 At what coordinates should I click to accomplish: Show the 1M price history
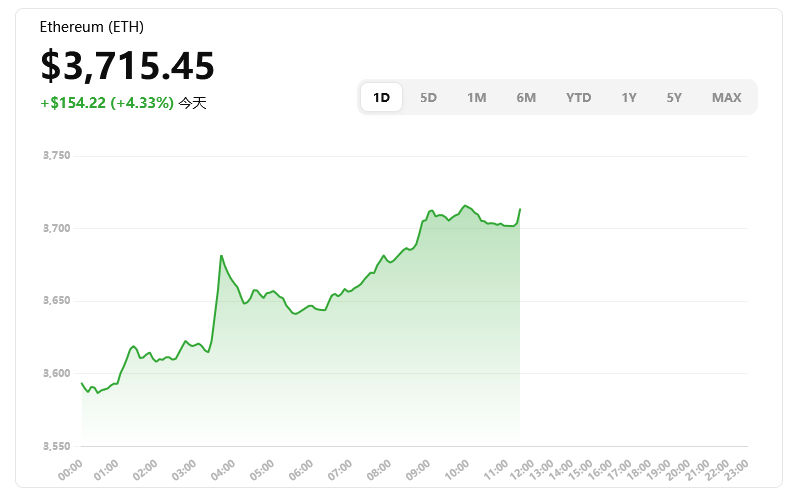[476, 97]
